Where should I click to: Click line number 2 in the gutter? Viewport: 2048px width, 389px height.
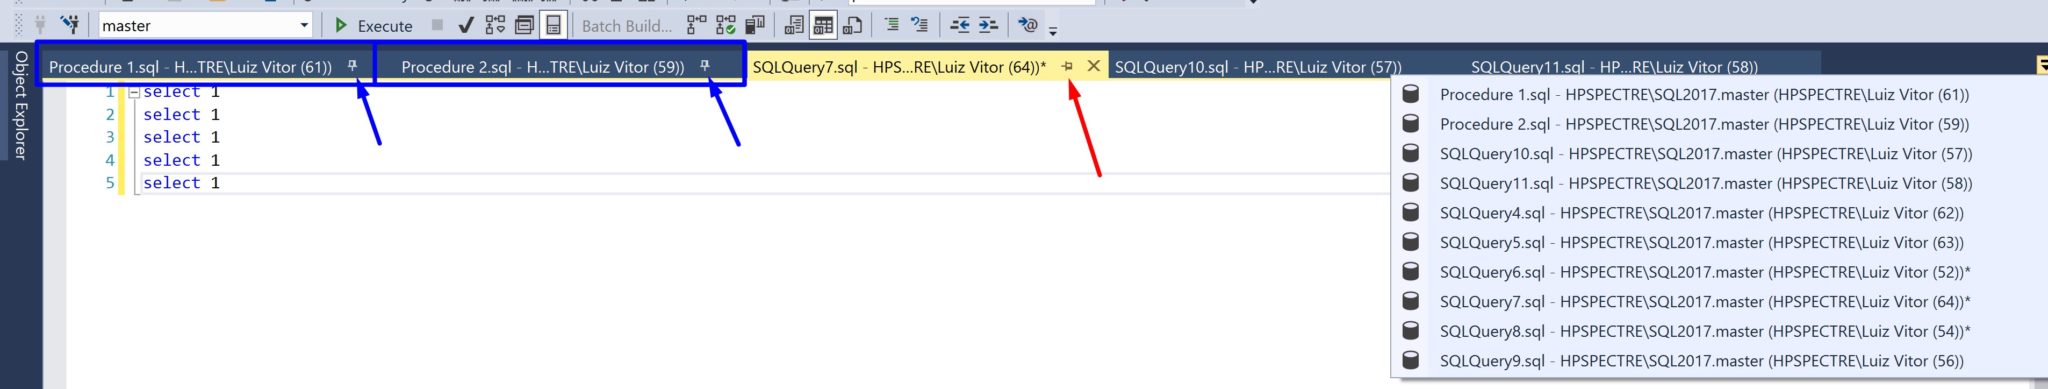pos(110,114)
